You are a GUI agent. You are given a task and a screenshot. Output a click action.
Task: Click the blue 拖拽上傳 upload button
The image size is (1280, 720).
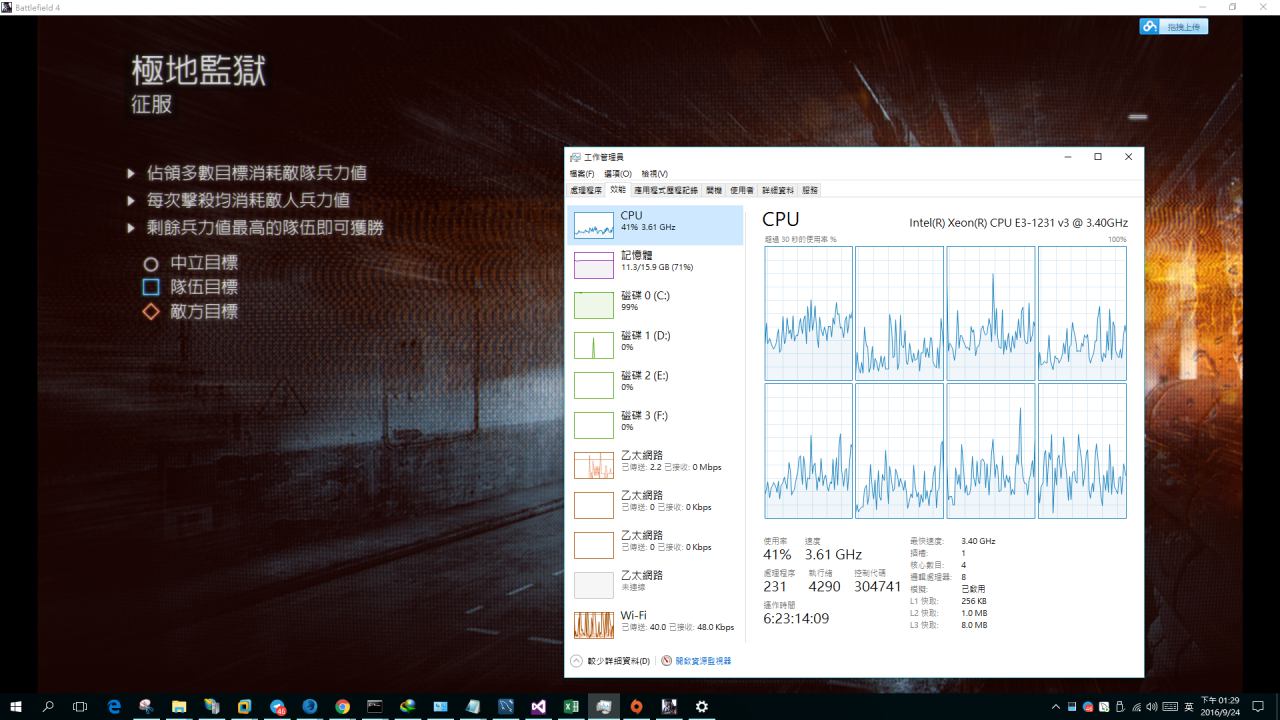1174,27
